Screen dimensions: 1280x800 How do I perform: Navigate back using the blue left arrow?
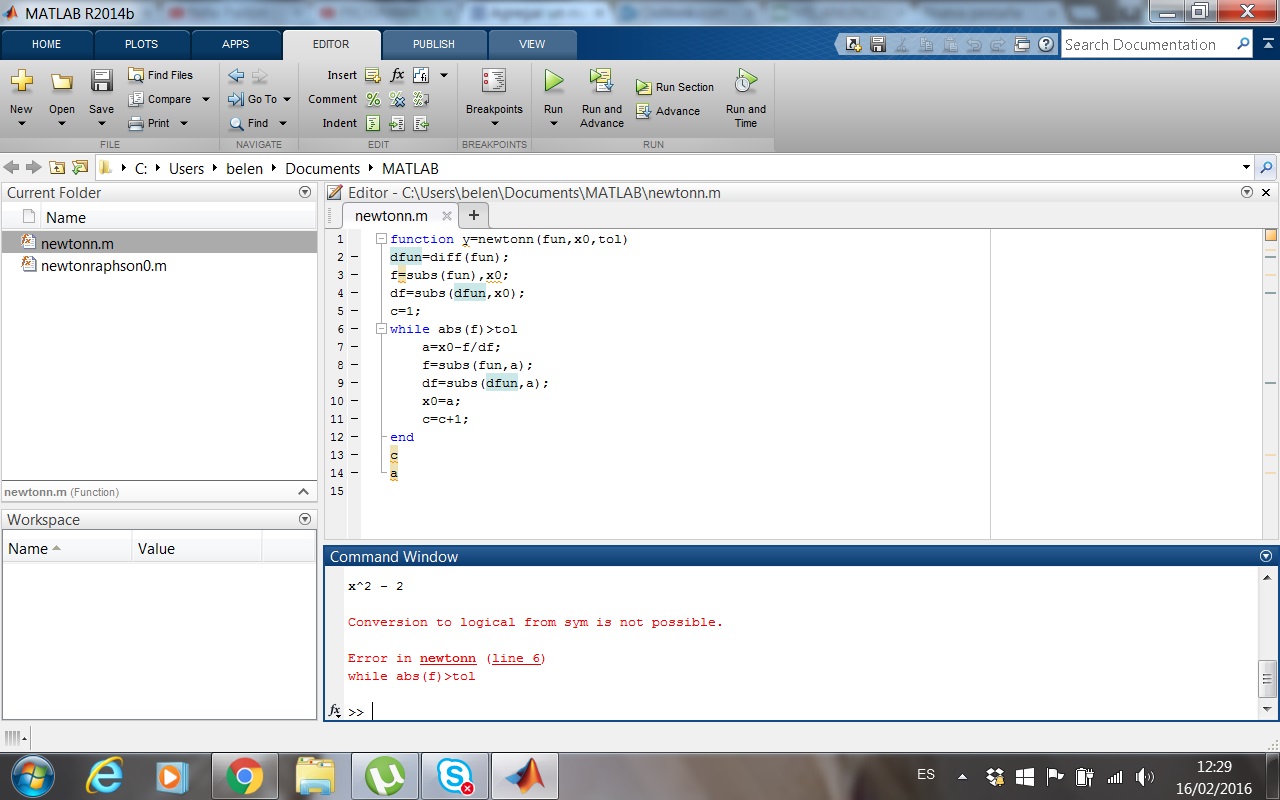tap(236, 75)
